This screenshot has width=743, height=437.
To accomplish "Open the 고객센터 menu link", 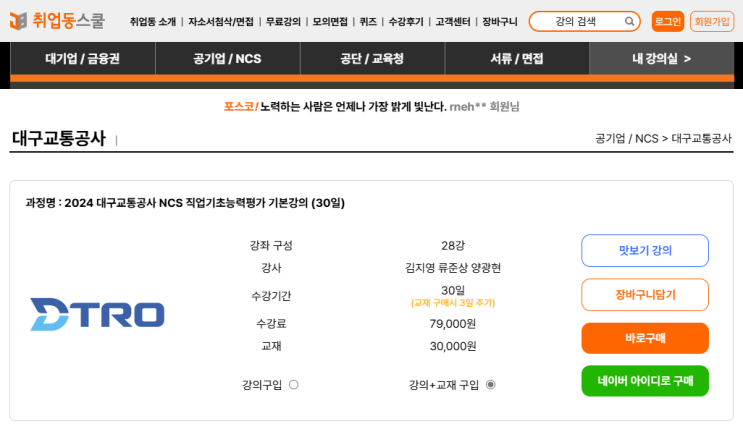I will click(x=453, y=21).
